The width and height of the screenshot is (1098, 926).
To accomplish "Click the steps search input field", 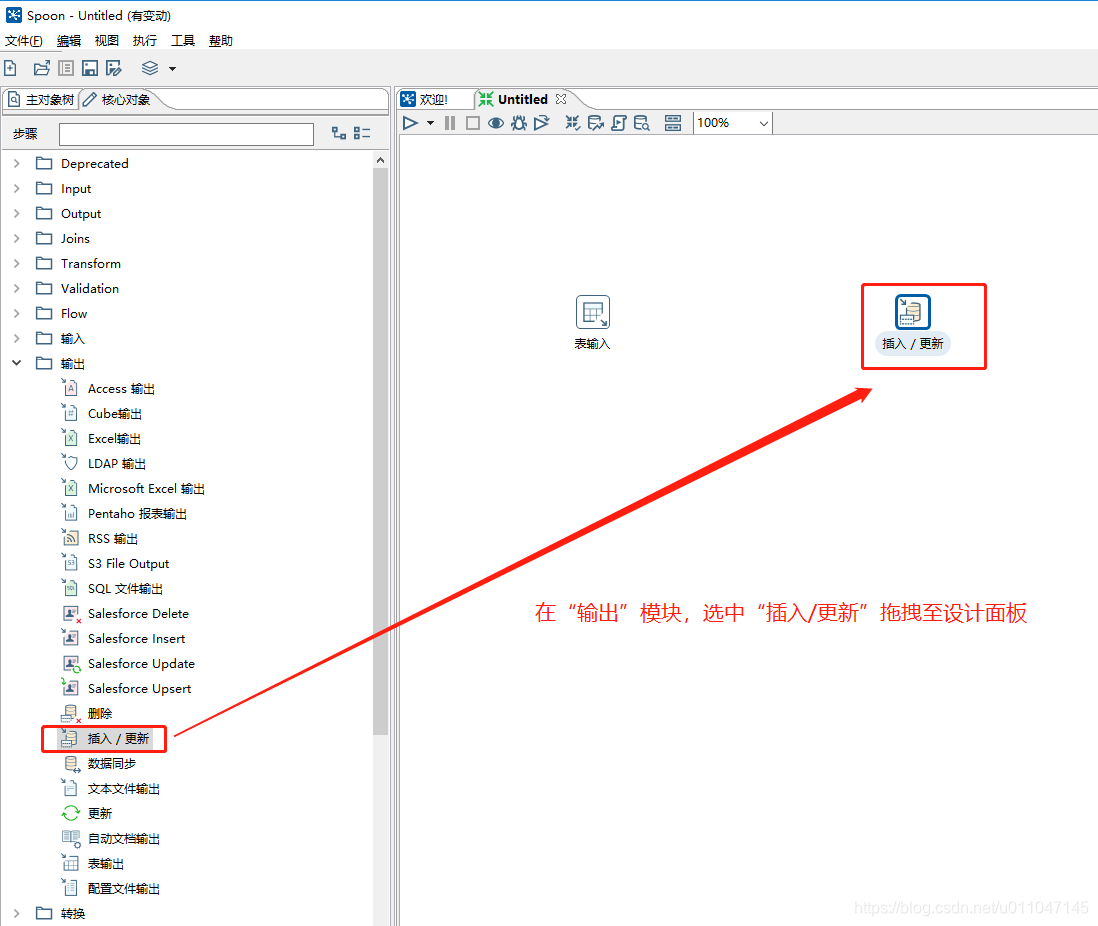I will pyautogui.click(x=186, y=134).
